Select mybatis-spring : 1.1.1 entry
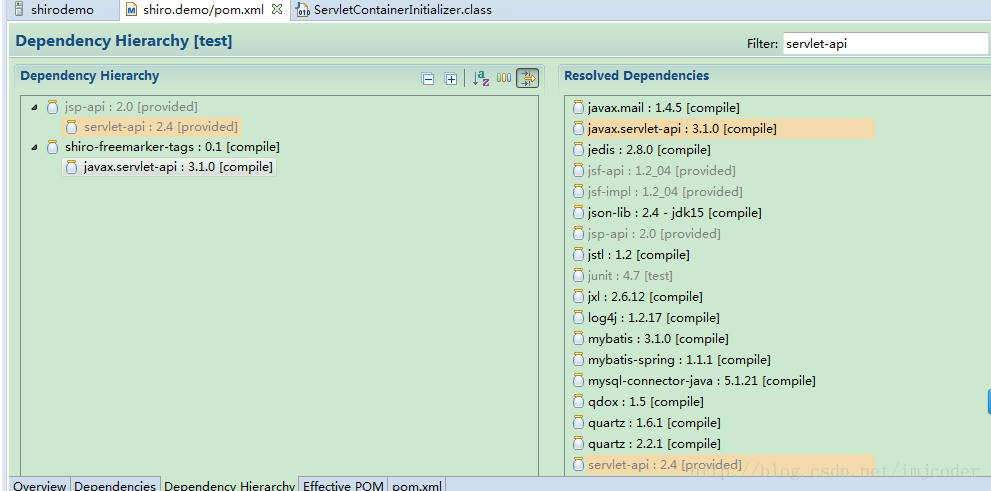Viewport: 991px width, 491px height. pos(679,360)
